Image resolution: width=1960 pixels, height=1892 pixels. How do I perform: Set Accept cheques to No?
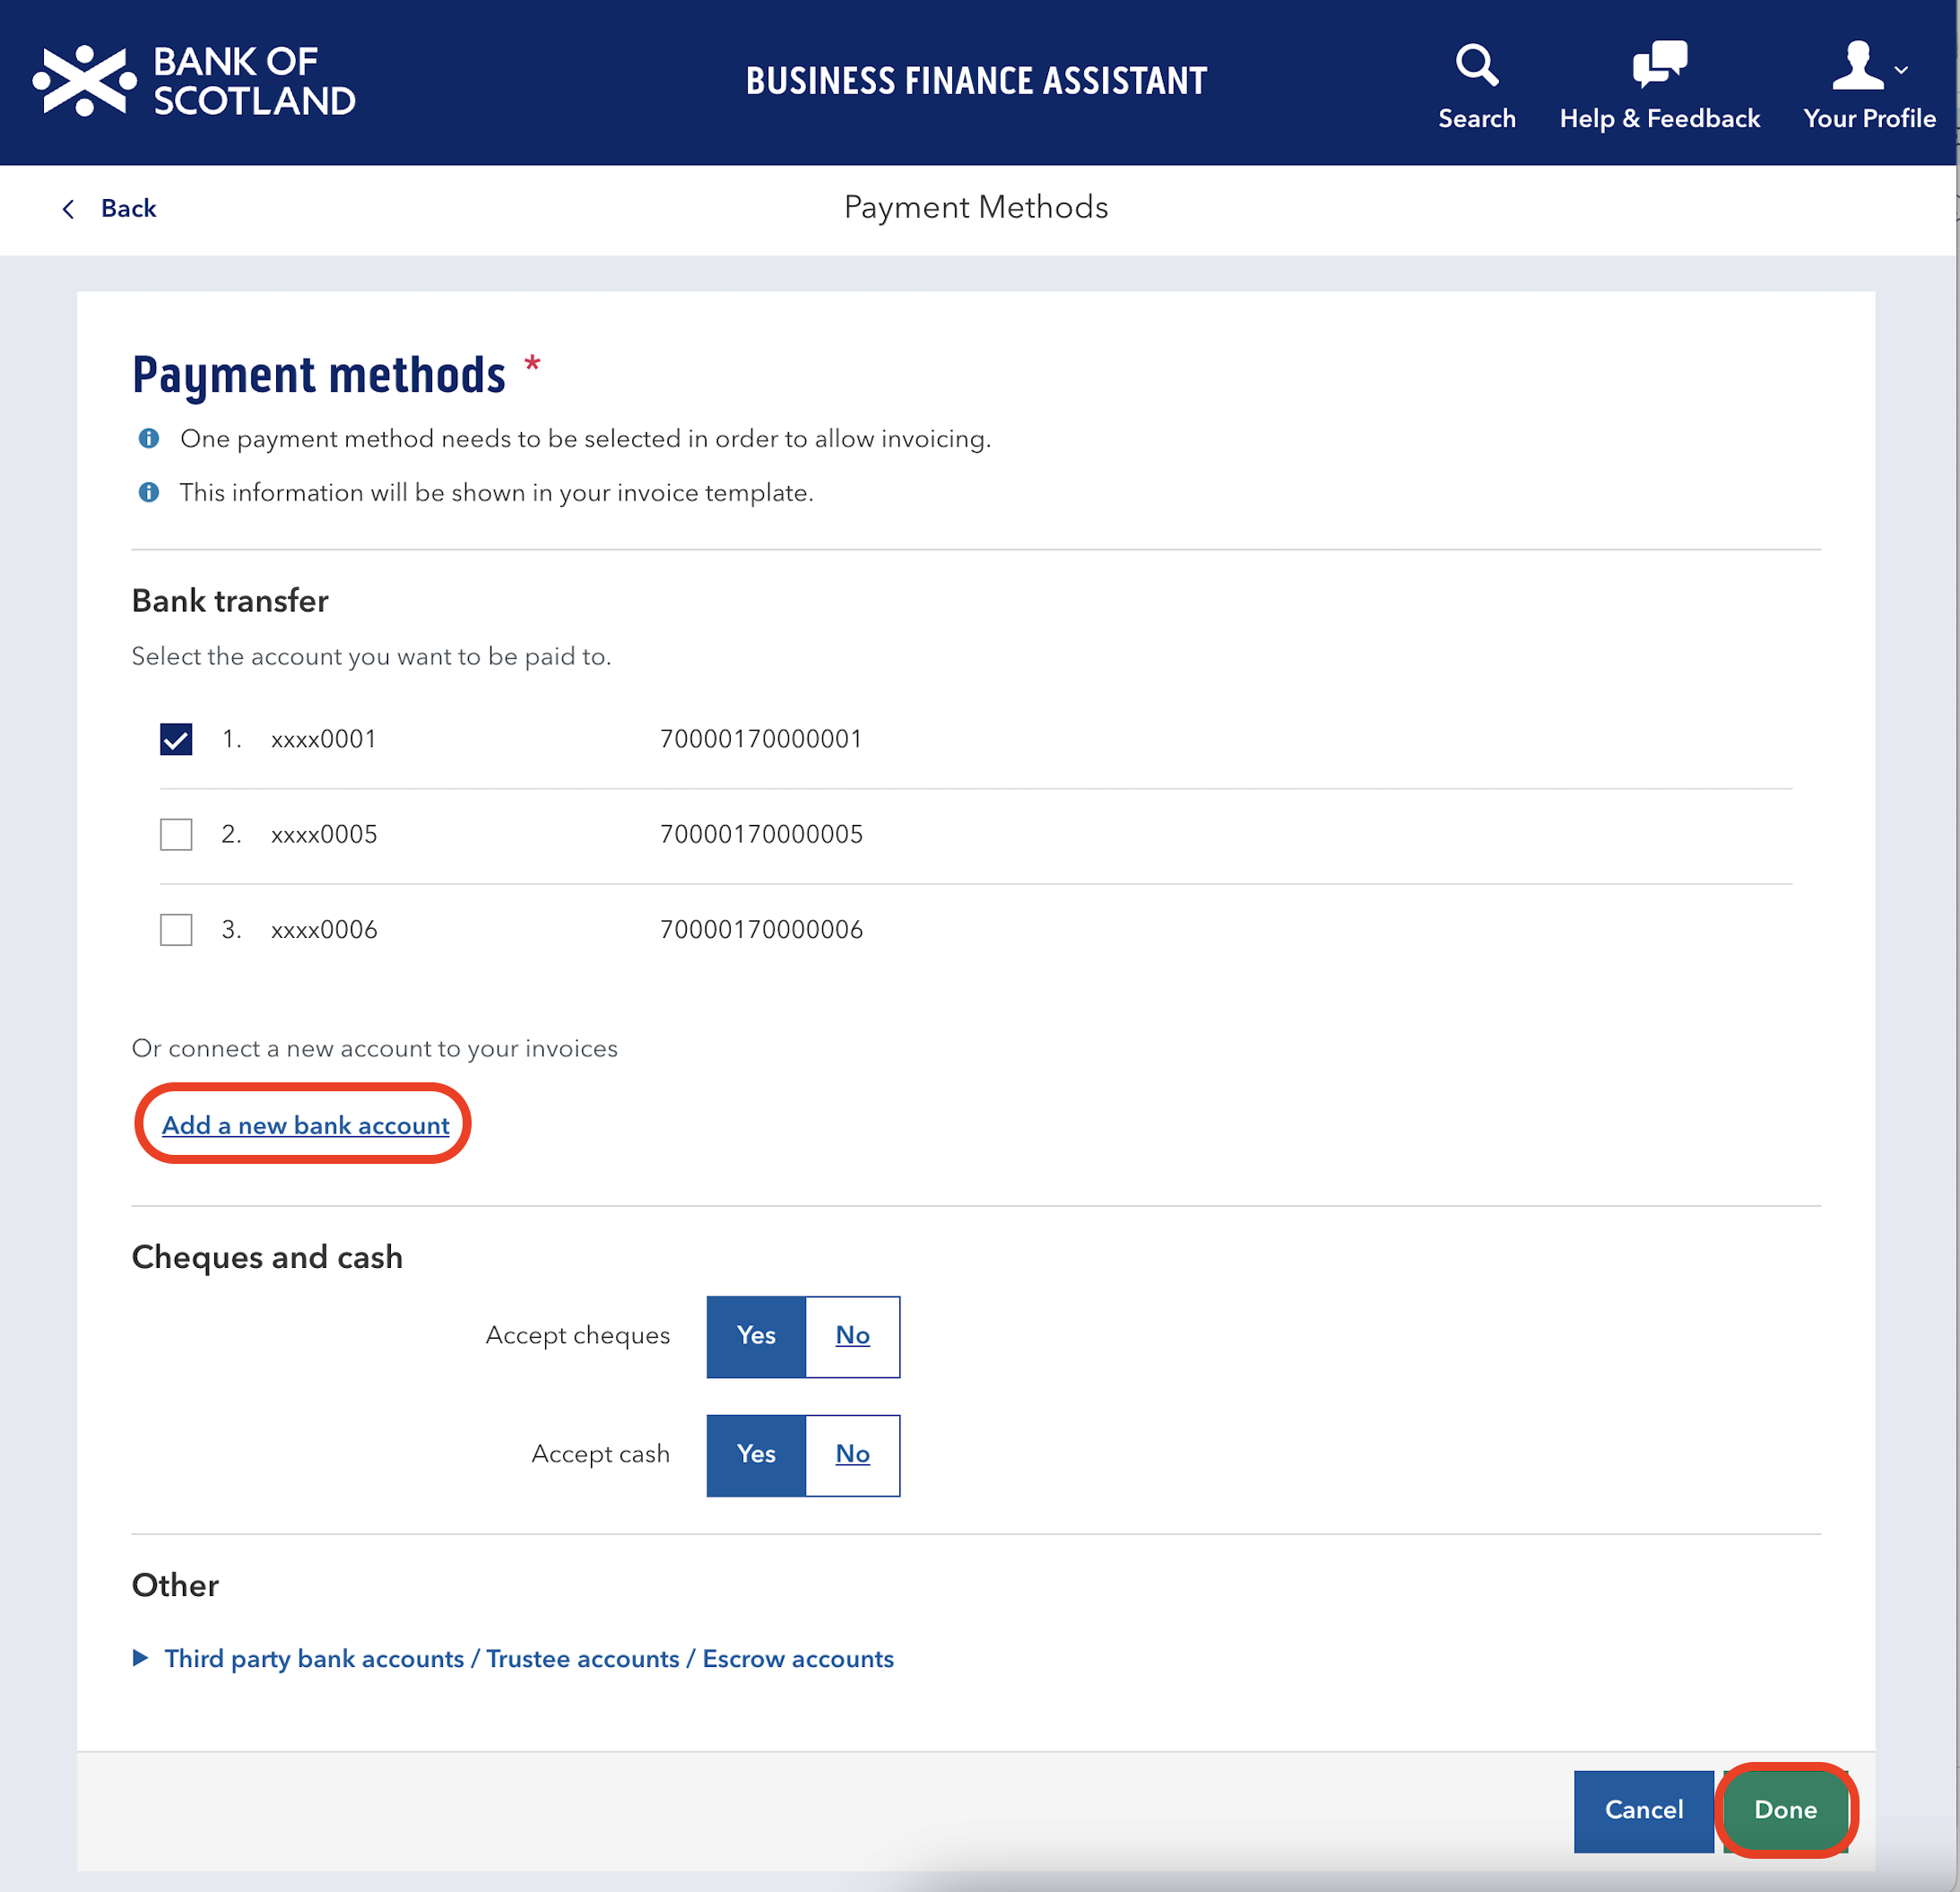[852, 1337]
